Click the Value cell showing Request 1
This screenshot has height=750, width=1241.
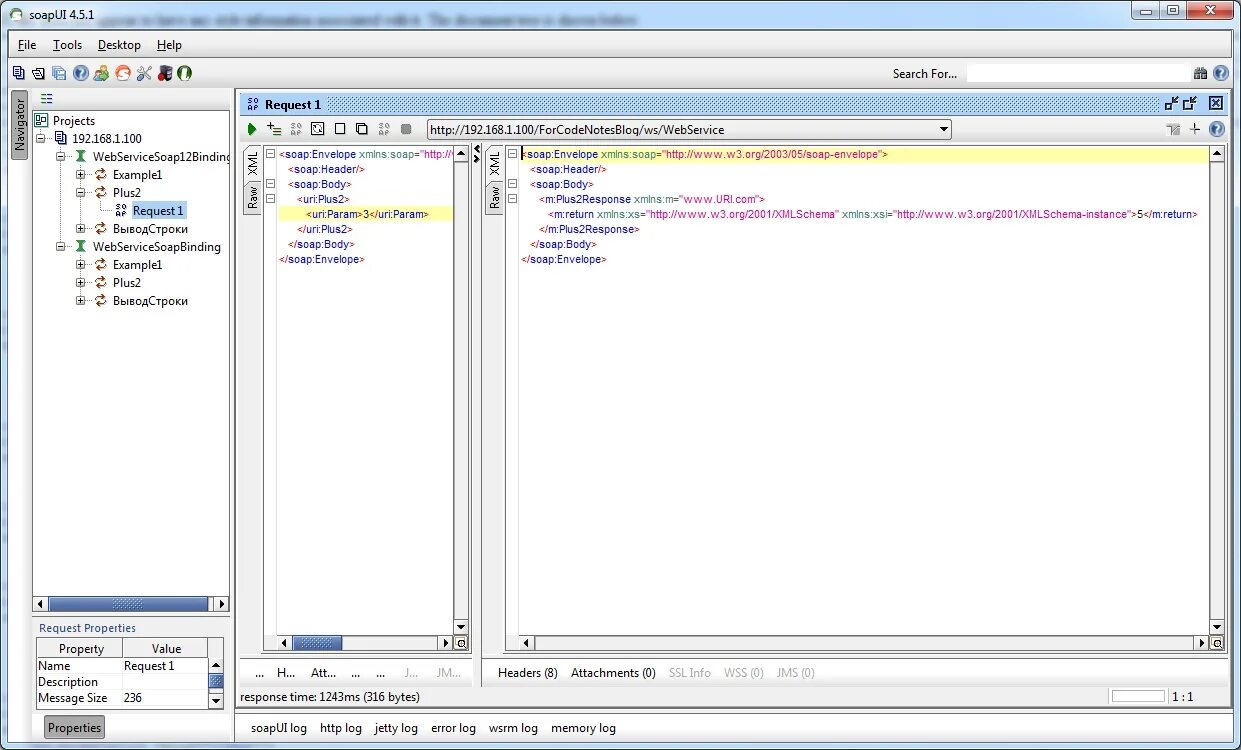(165, 666)
